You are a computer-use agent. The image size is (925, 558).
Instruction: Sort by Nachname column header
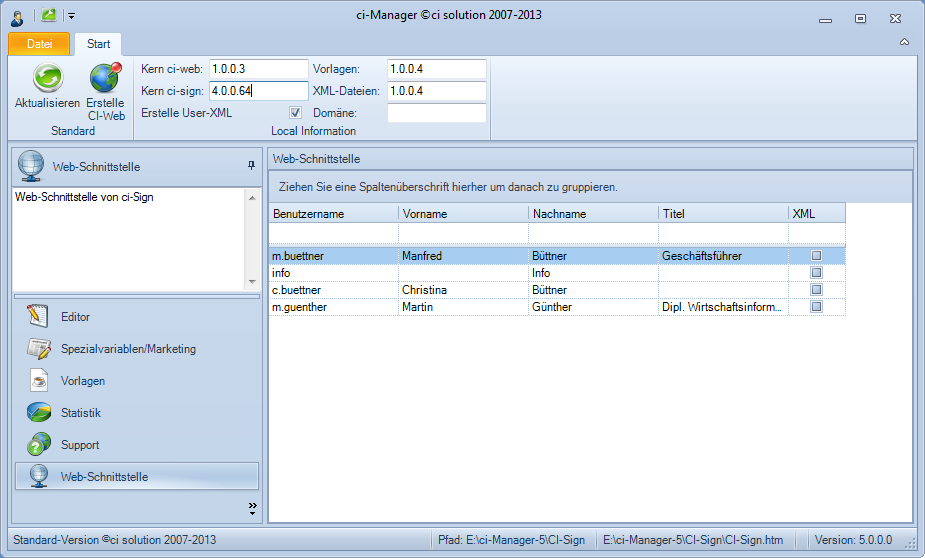pyautogui.click(x=593, y=214)
